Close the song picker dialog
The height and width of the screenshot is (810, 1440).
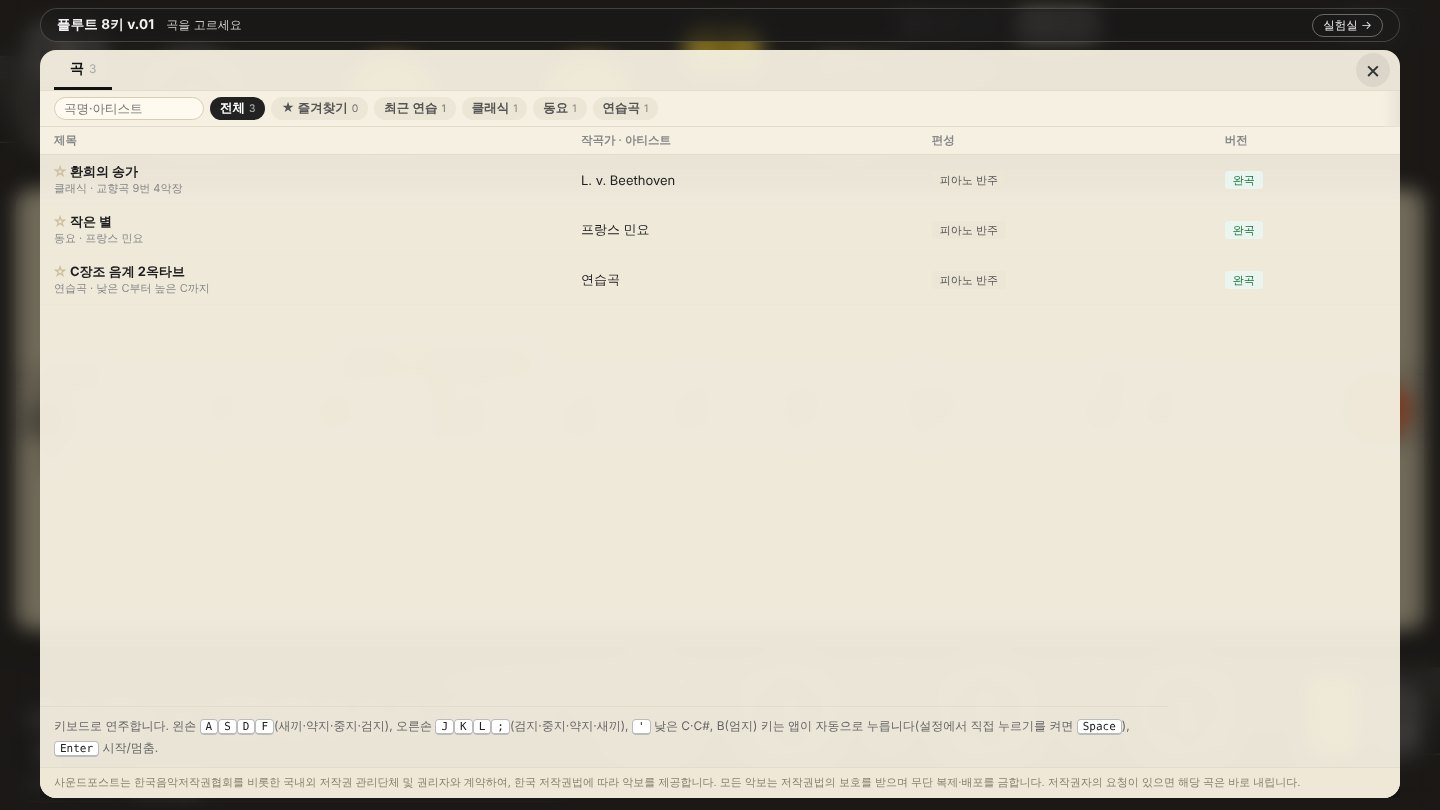[x=1372, y=71]
